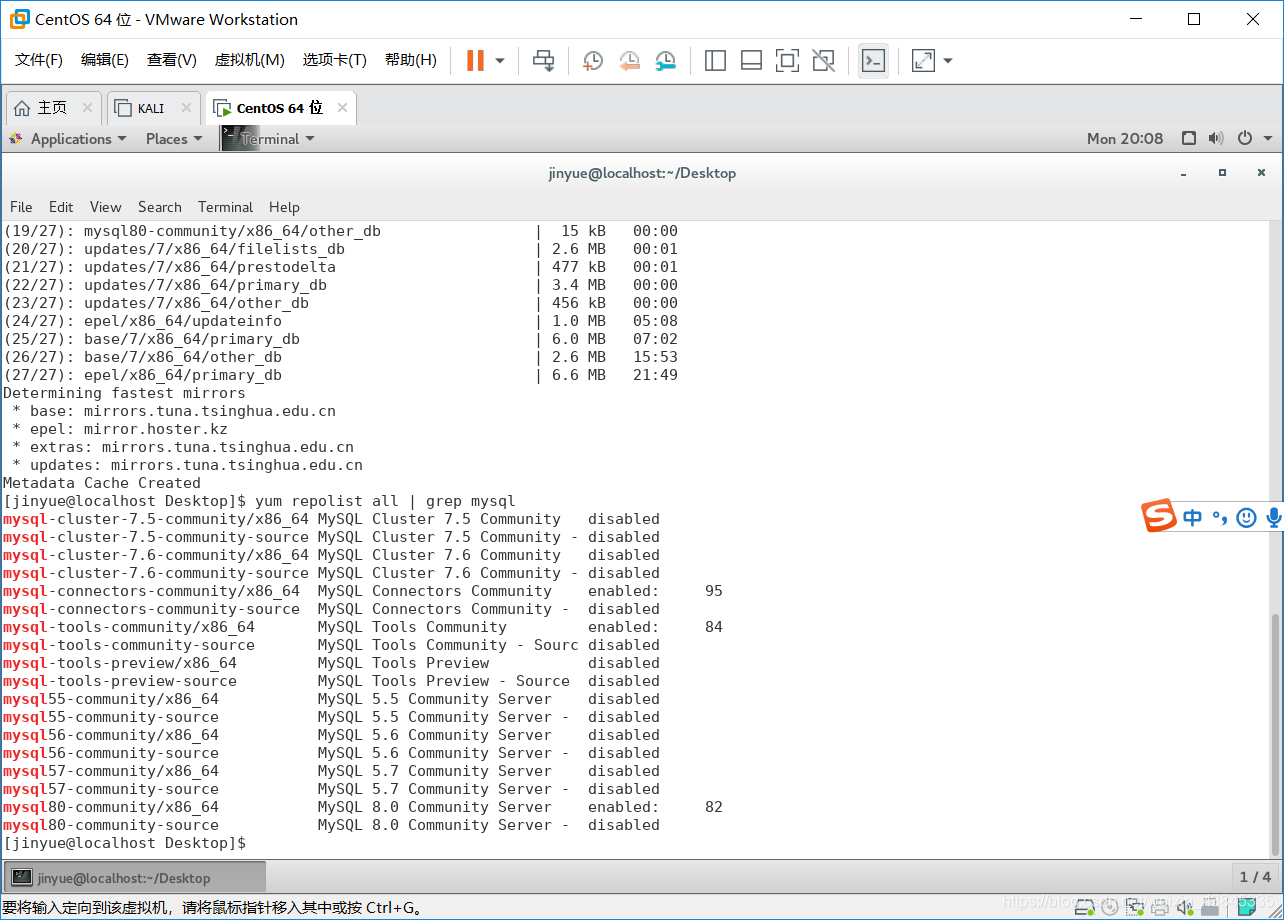Click the GNOME screen indicator icon
Screen dimensions: 1284x920
tap(1189, 139)
